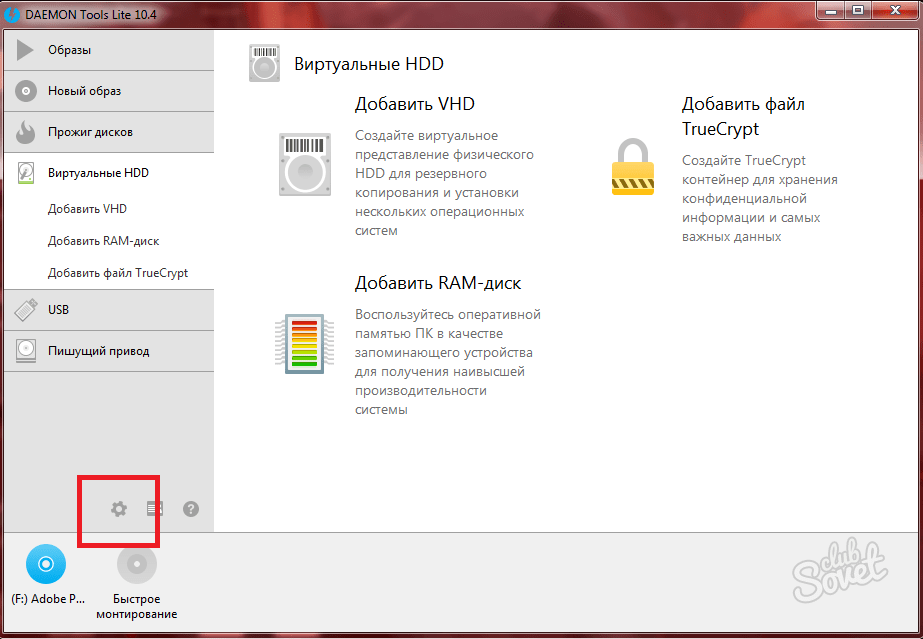Select Виртуальные HDD in the sidebar
Screen dimensions: 923x639
click(x=109, y=173)
